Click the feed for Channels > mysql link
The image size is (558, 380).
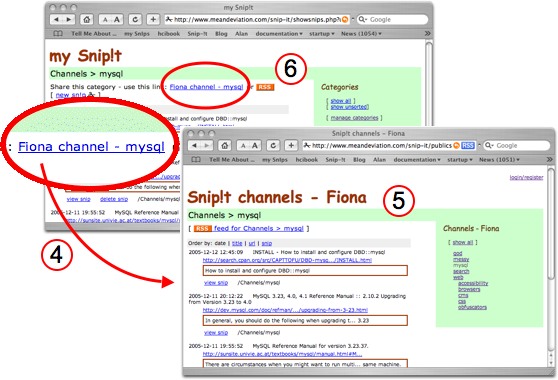point(259,228)
